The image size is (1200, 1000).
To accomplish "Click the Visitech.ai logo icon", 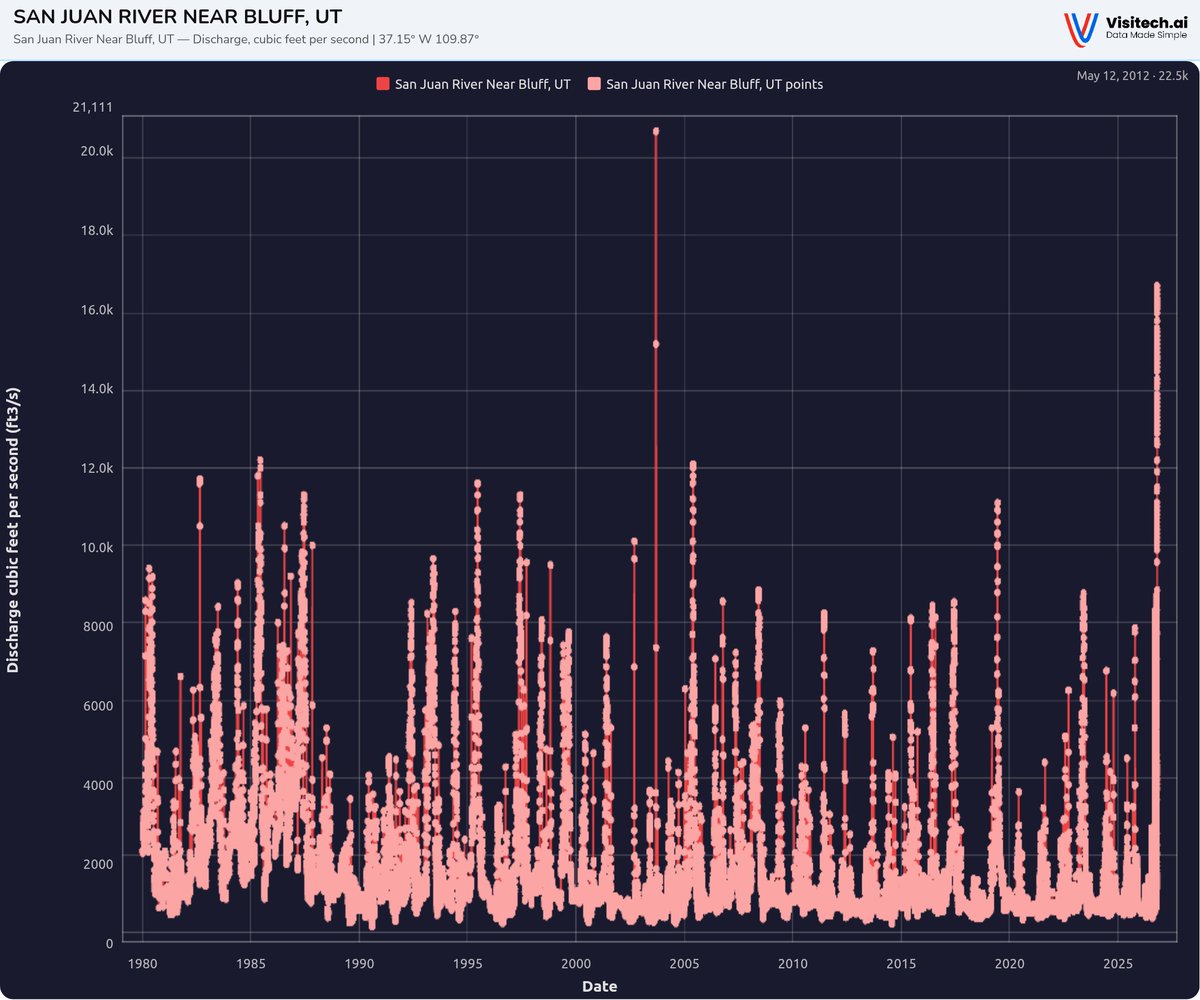I will pyautogui.click(x=1080, y=28).
